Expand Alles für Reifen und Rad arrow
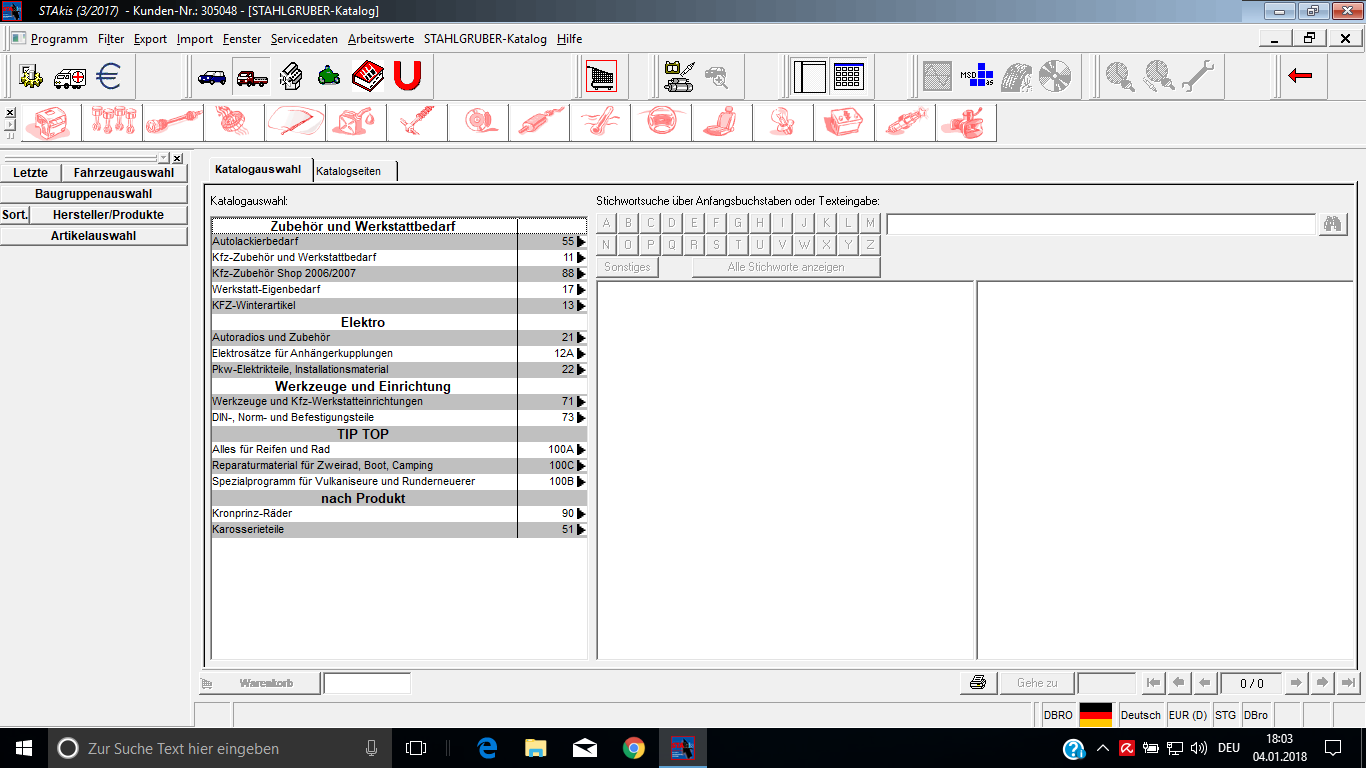Image resolution: width=1366 pixels, height=768 pixels. pyautogui.click(x=581, y=450)
